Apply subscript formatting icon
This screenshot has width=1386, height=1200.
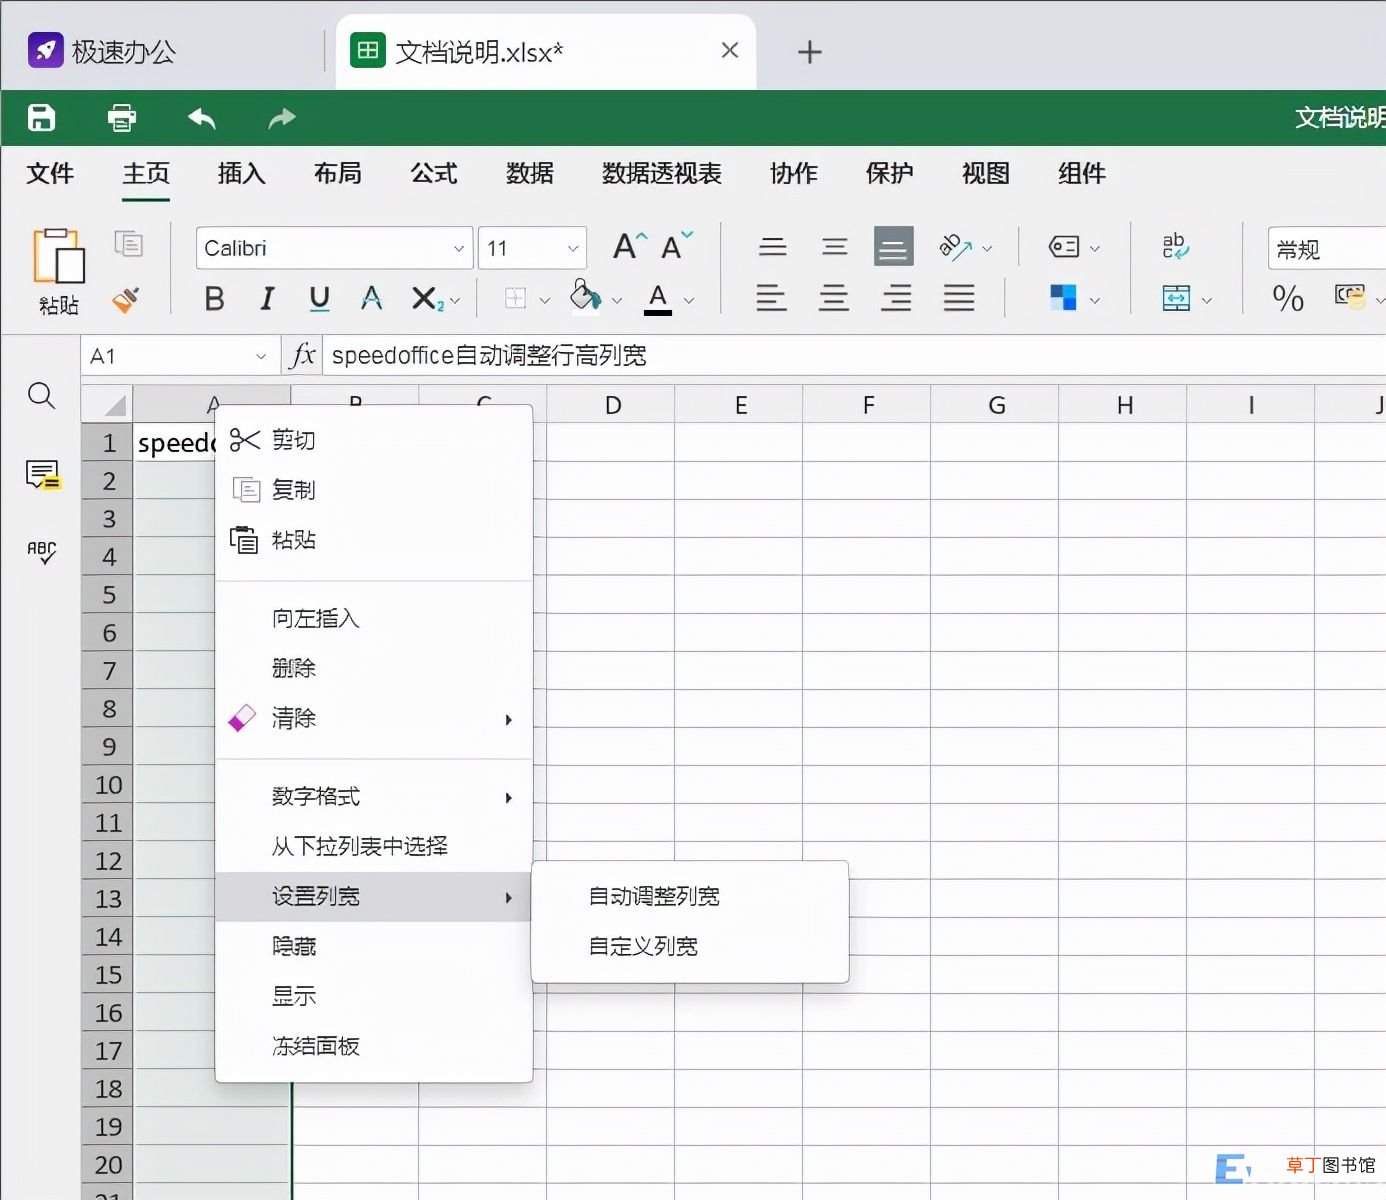[x=427, y=298]
